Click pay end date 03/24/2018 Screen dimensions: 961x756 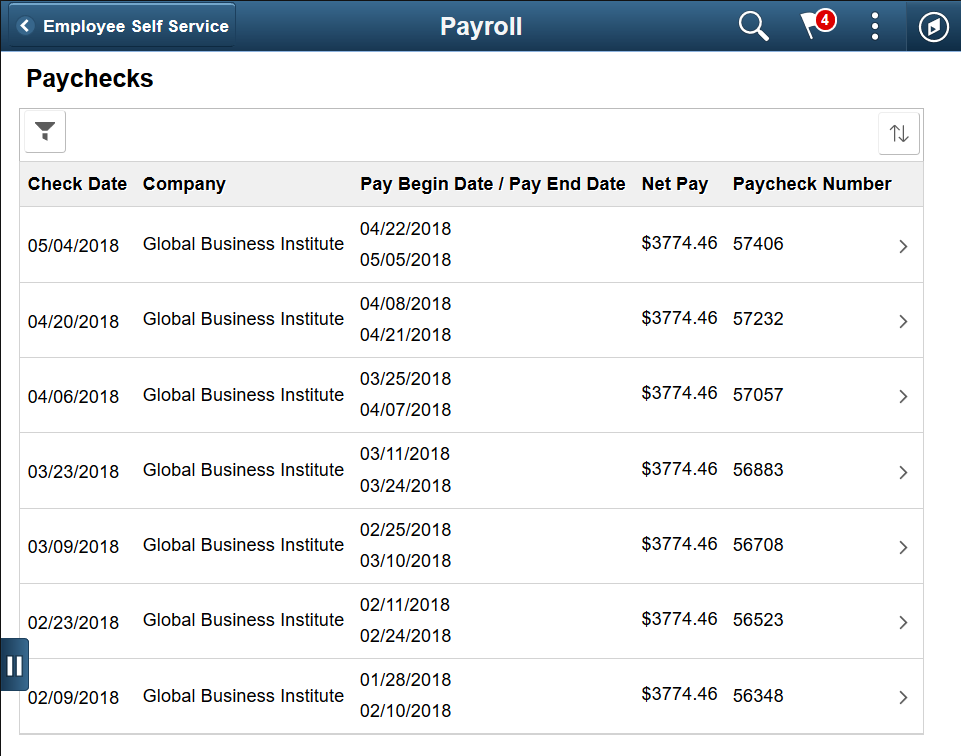click(406, 486)
